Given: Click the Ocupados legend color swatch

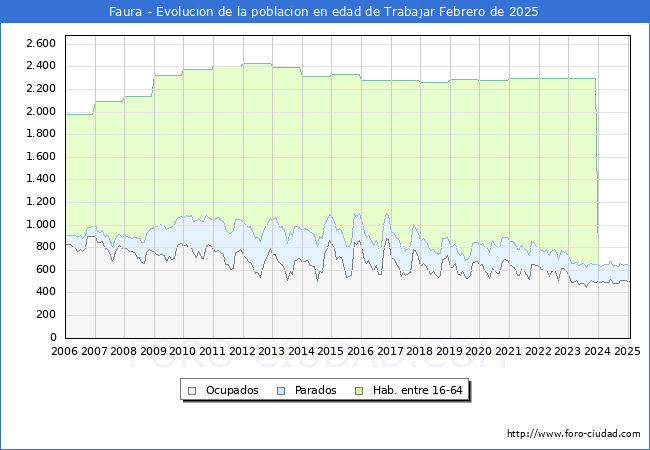Looking at the screenshot, I should pos(192,391).
